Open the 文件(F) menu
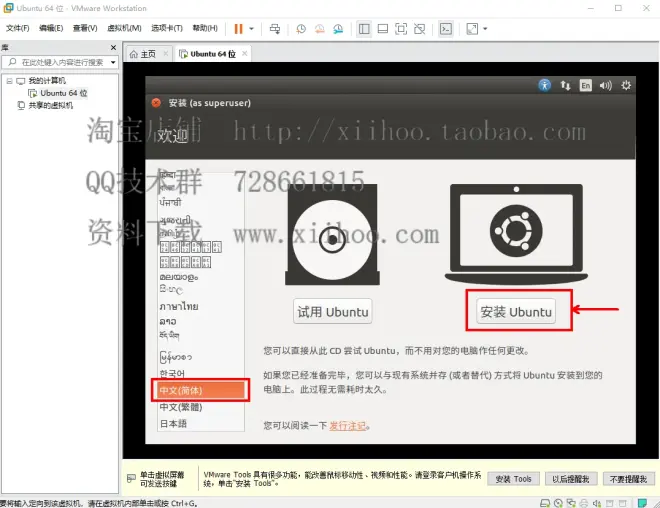The width and height of the screenshot is (660, 508). coord(17,28)
